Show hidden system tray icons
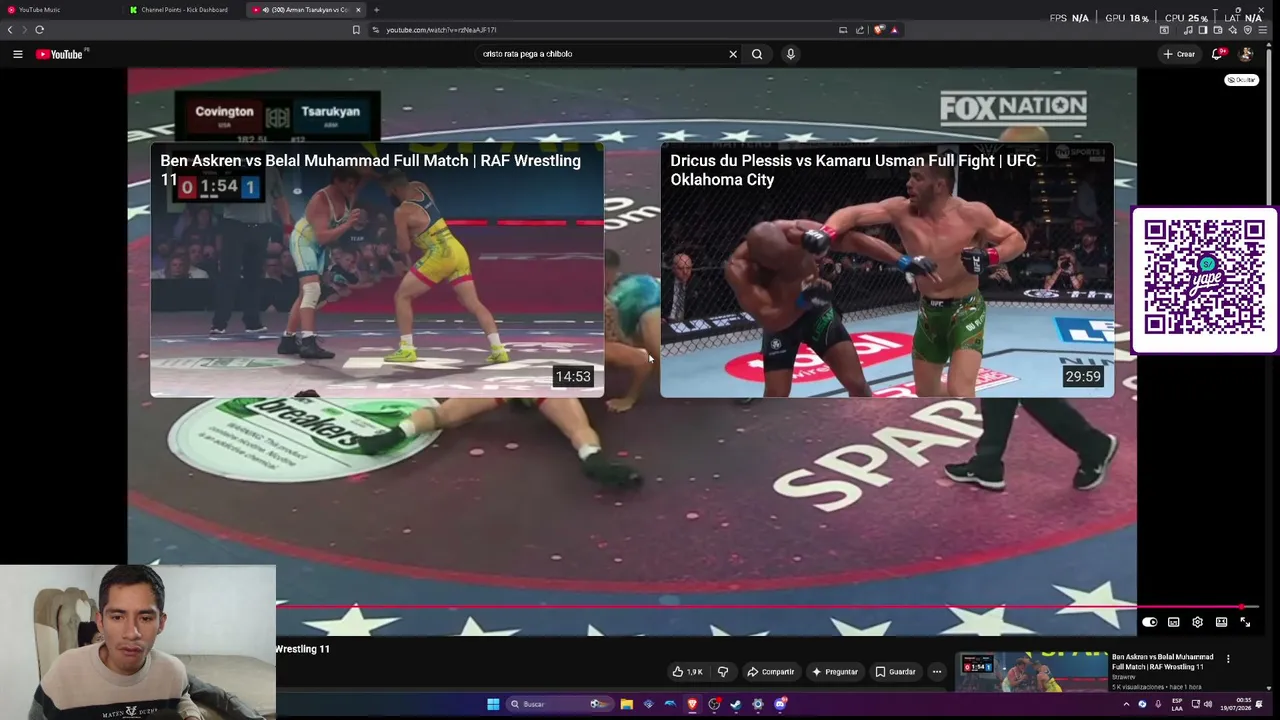The image size is (1280, 720). click(x=1126, y=704)
